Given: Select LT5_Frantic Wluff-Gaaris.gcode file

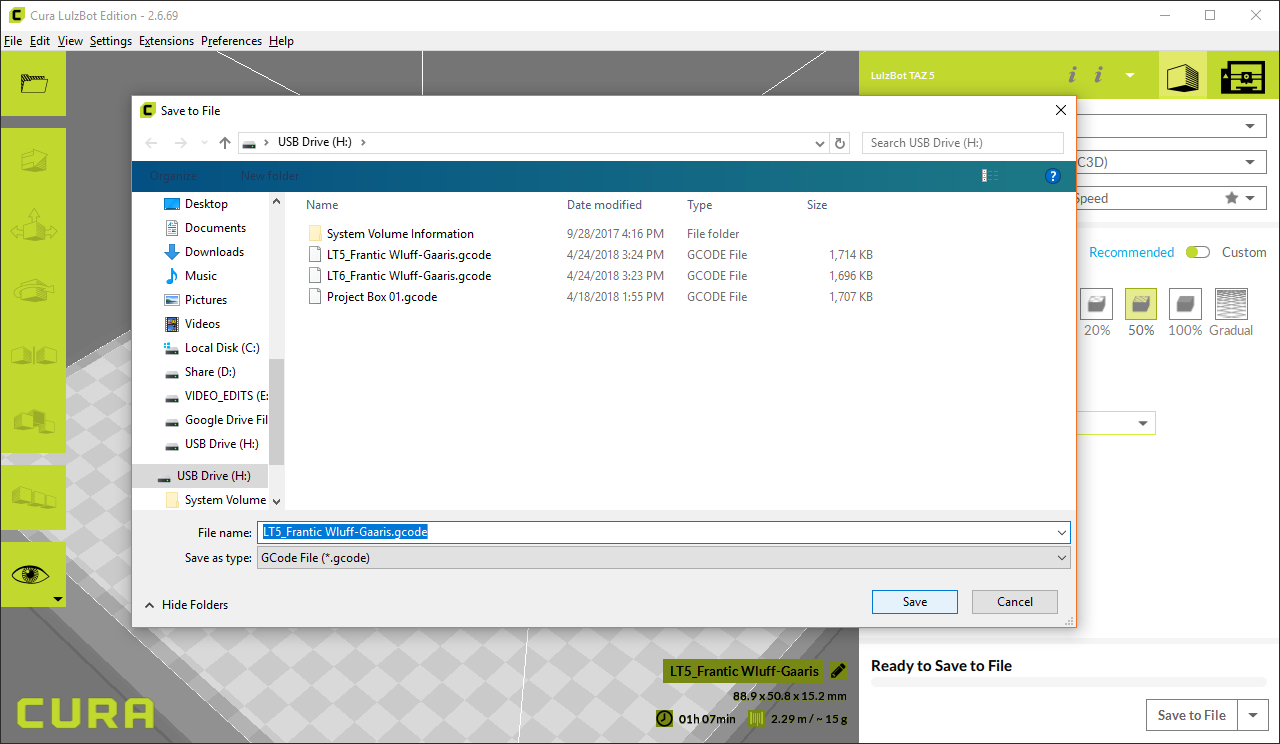Looking at the screenshot, I should coord(409,255).
